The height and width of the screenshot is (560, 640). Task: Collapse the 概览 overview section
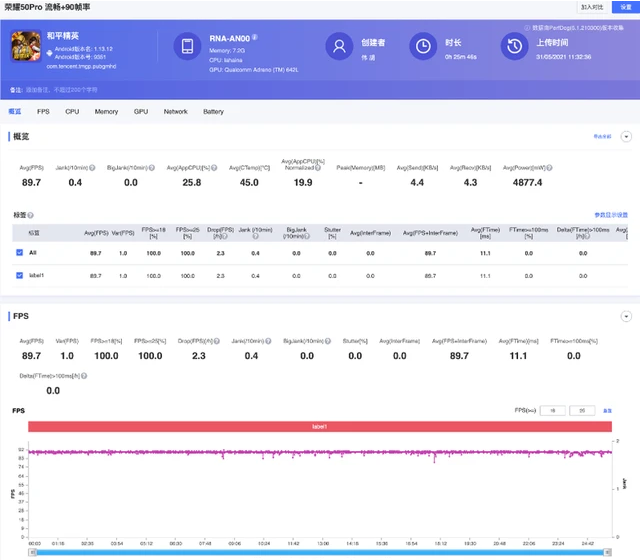click(626, 136)
